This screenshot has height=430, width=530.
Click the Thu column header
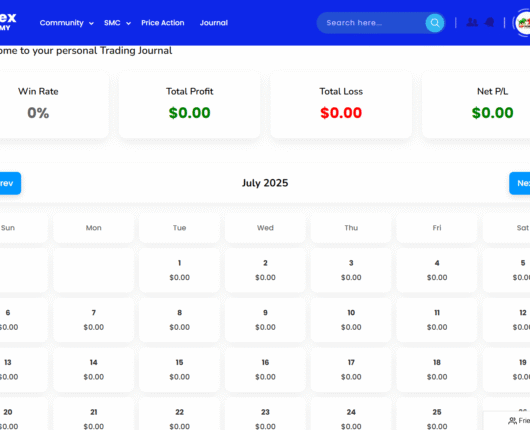(351, 228)
